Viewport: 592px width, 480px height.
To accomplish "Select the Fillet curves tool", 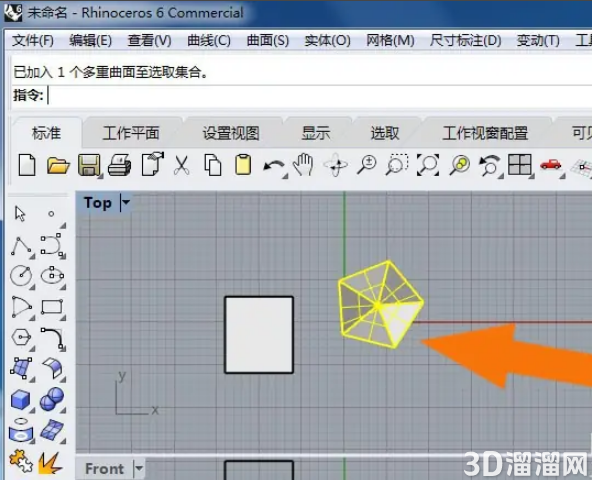I will click(x=52, y=338).
